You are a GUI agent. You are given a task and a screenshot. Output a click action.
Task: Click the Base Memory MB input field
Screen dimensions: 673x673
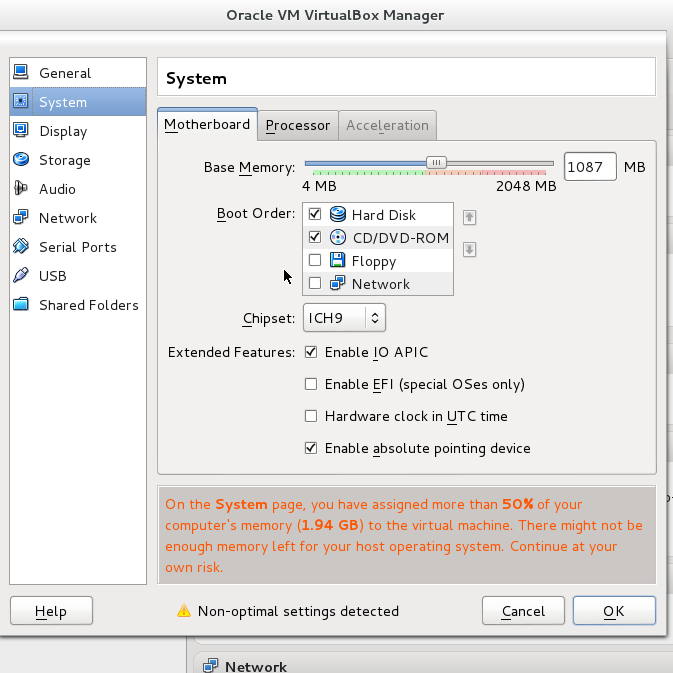tap(590, 167)
